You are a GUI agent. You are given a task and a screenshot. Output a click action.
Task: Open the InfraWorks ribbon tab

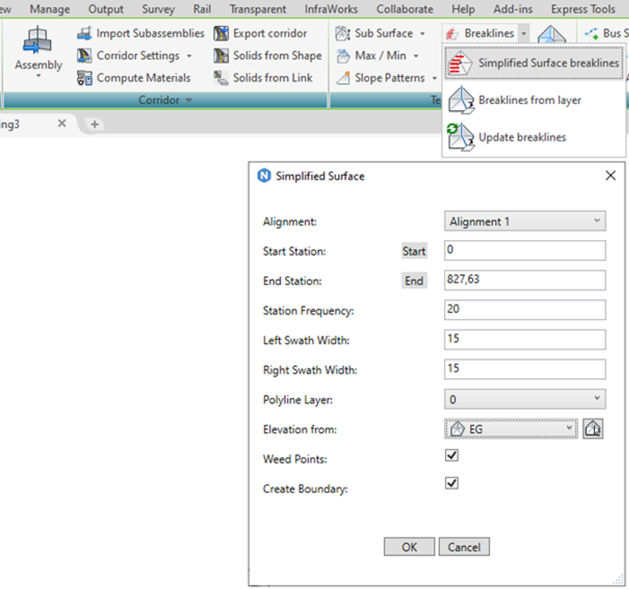[331, 9]
